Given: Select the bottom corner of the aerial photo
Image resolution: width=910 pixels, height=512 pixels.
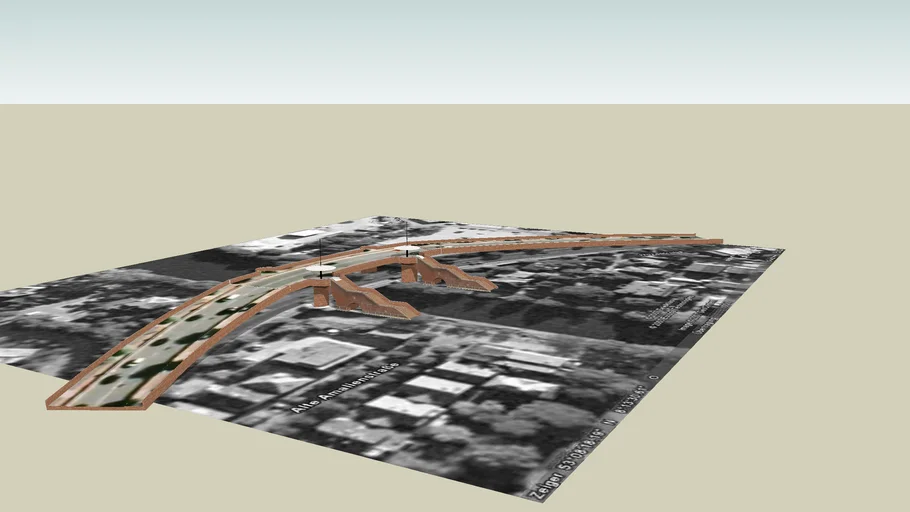Looking at the screenshot, I should pyautogui.click(x=542, y=499).
